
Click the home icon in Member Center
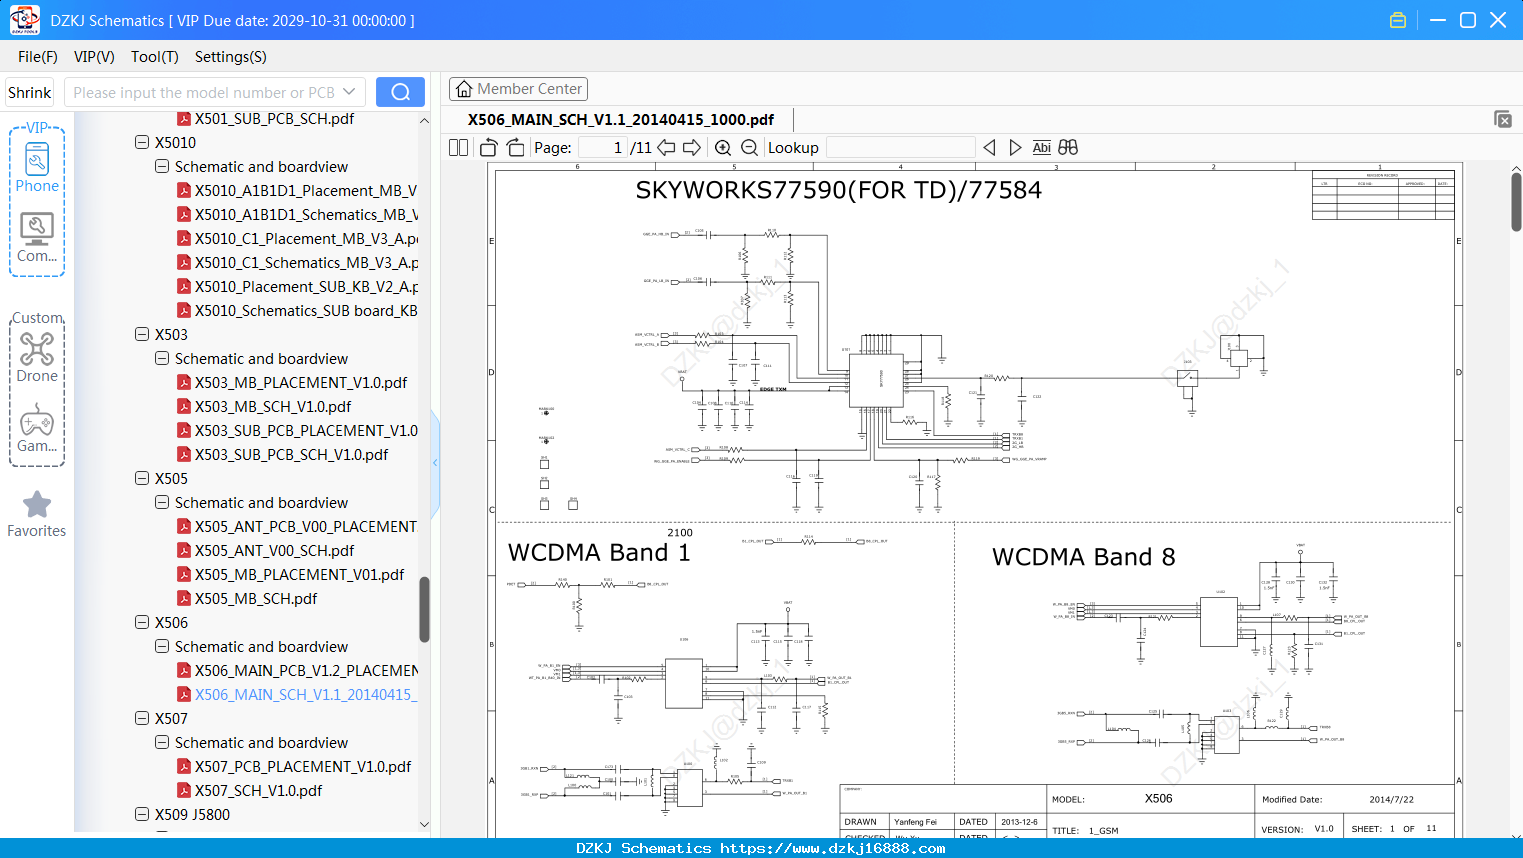tap(464, 89)
